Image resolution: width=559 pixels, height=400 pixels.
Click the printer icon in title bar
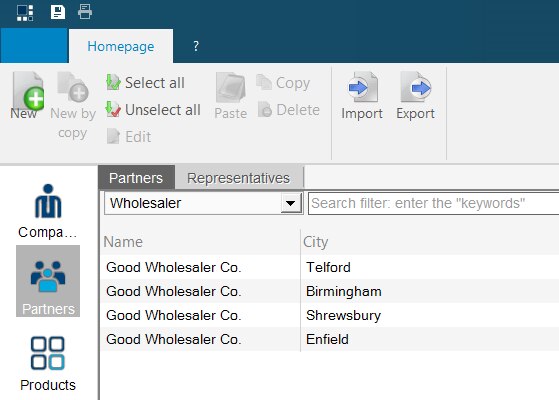pyautogui.click(x=85, y=12)
